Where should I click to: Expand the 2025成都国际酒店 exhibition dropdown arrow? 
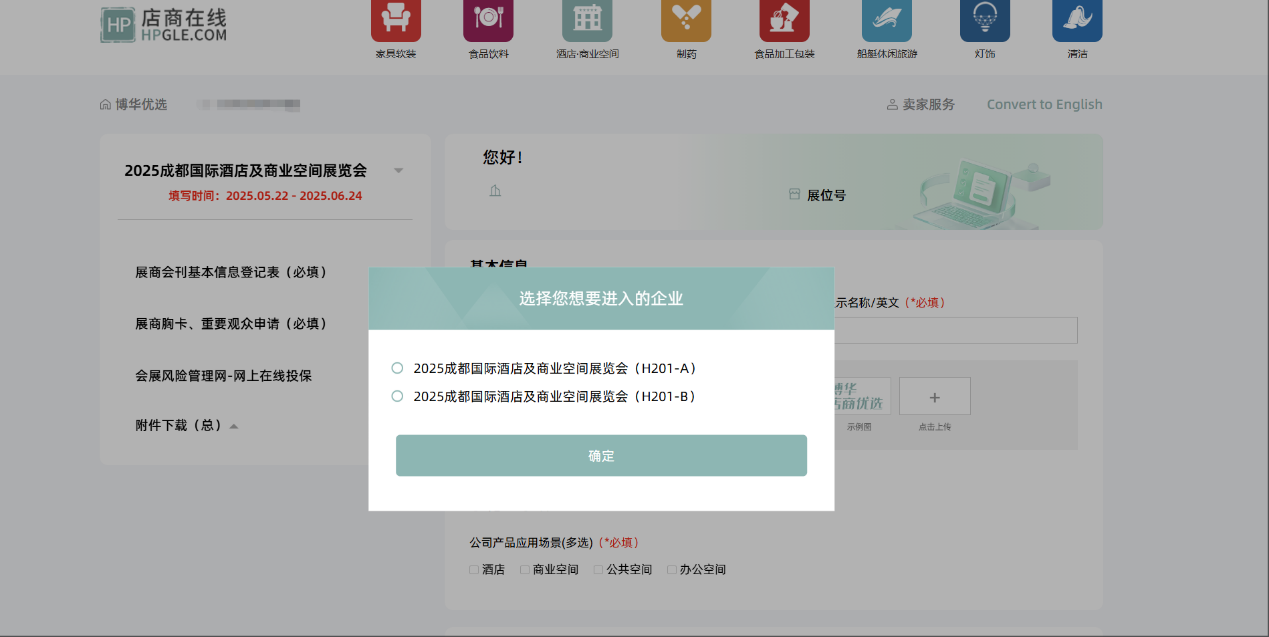click(399, 171)
